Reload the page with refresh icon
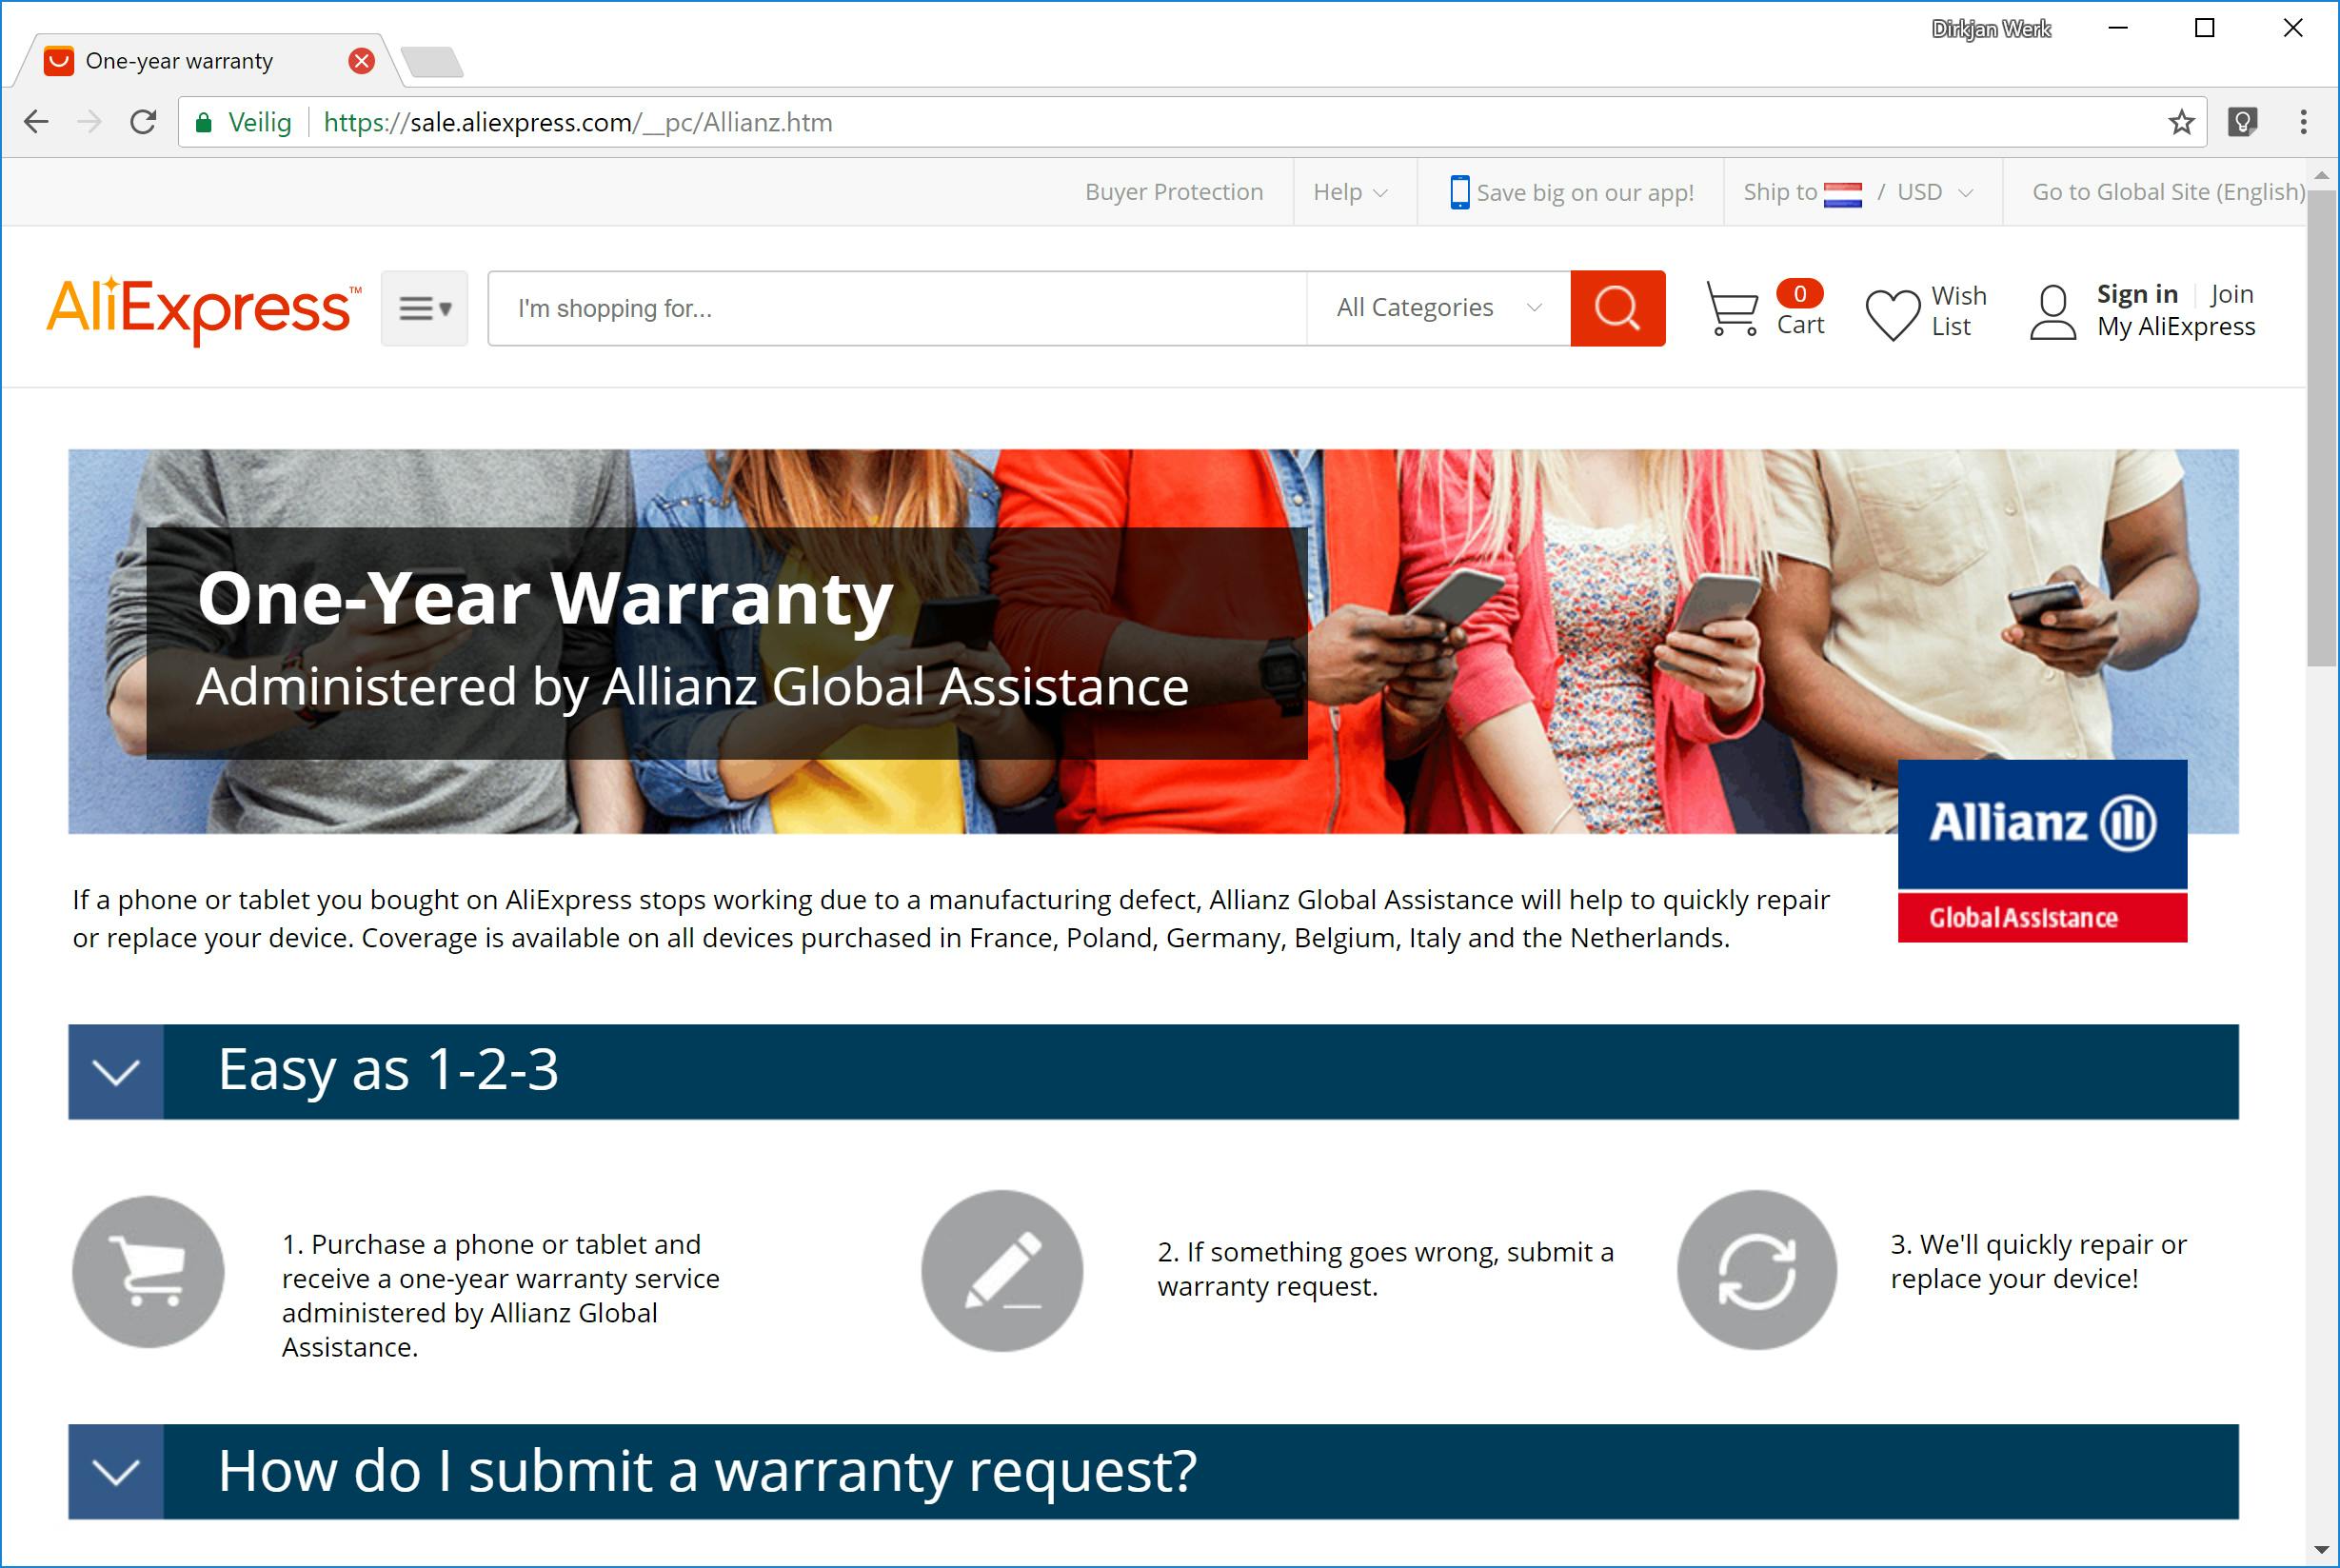2340x1568 pixels. pyautogui.click(x=143, y=122)
